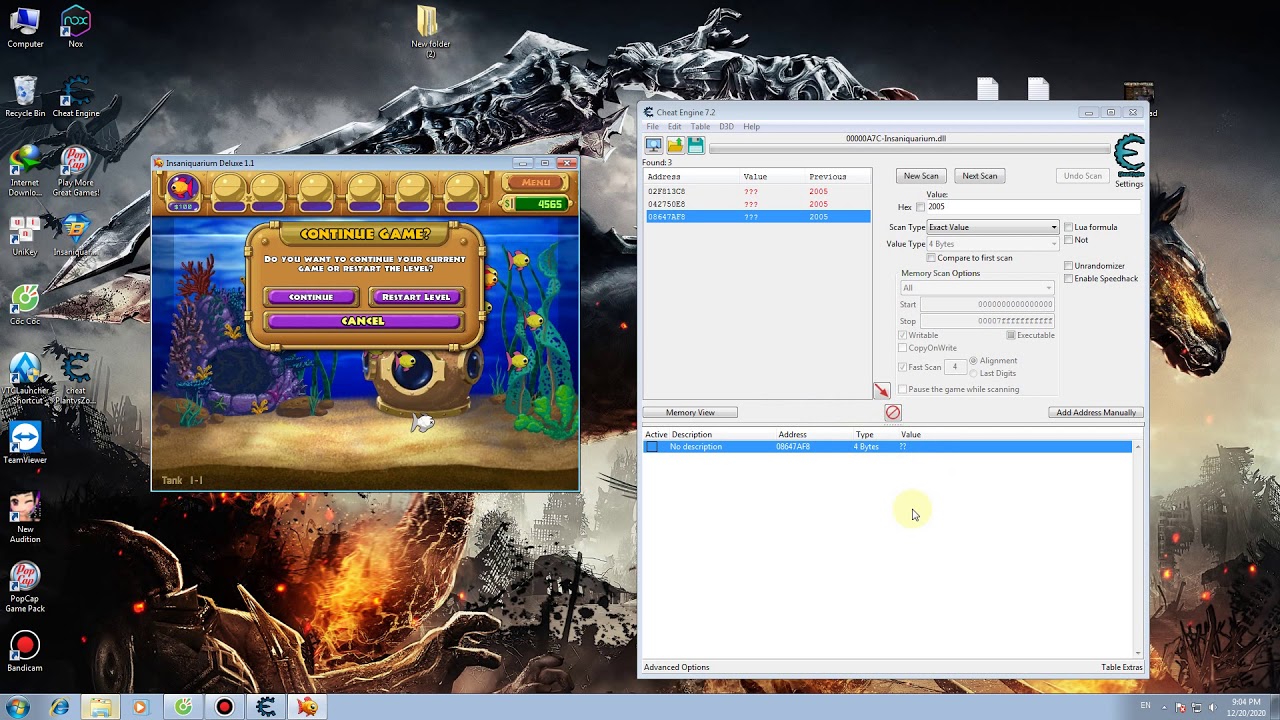Open the Bandicam desktop icon
The image size is (1280, 720).
pyautogui.click(x=25, y=652)
